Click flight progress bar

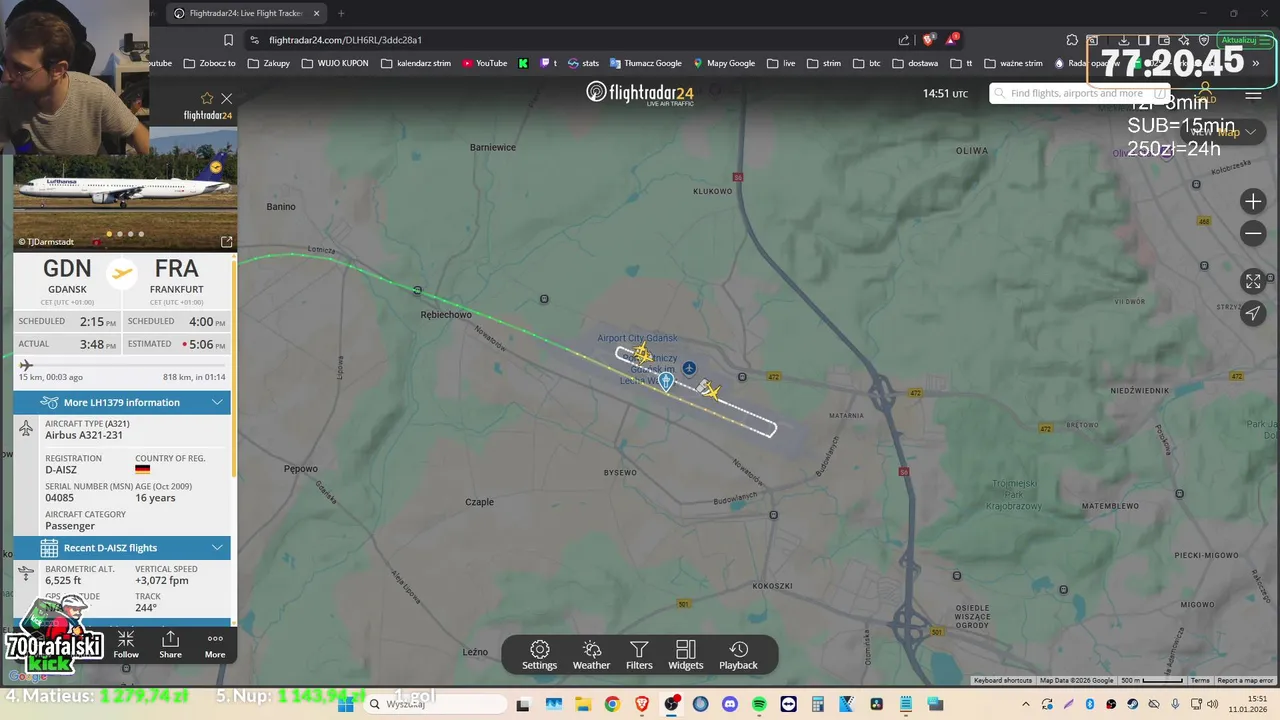click(x=122, y=365)
